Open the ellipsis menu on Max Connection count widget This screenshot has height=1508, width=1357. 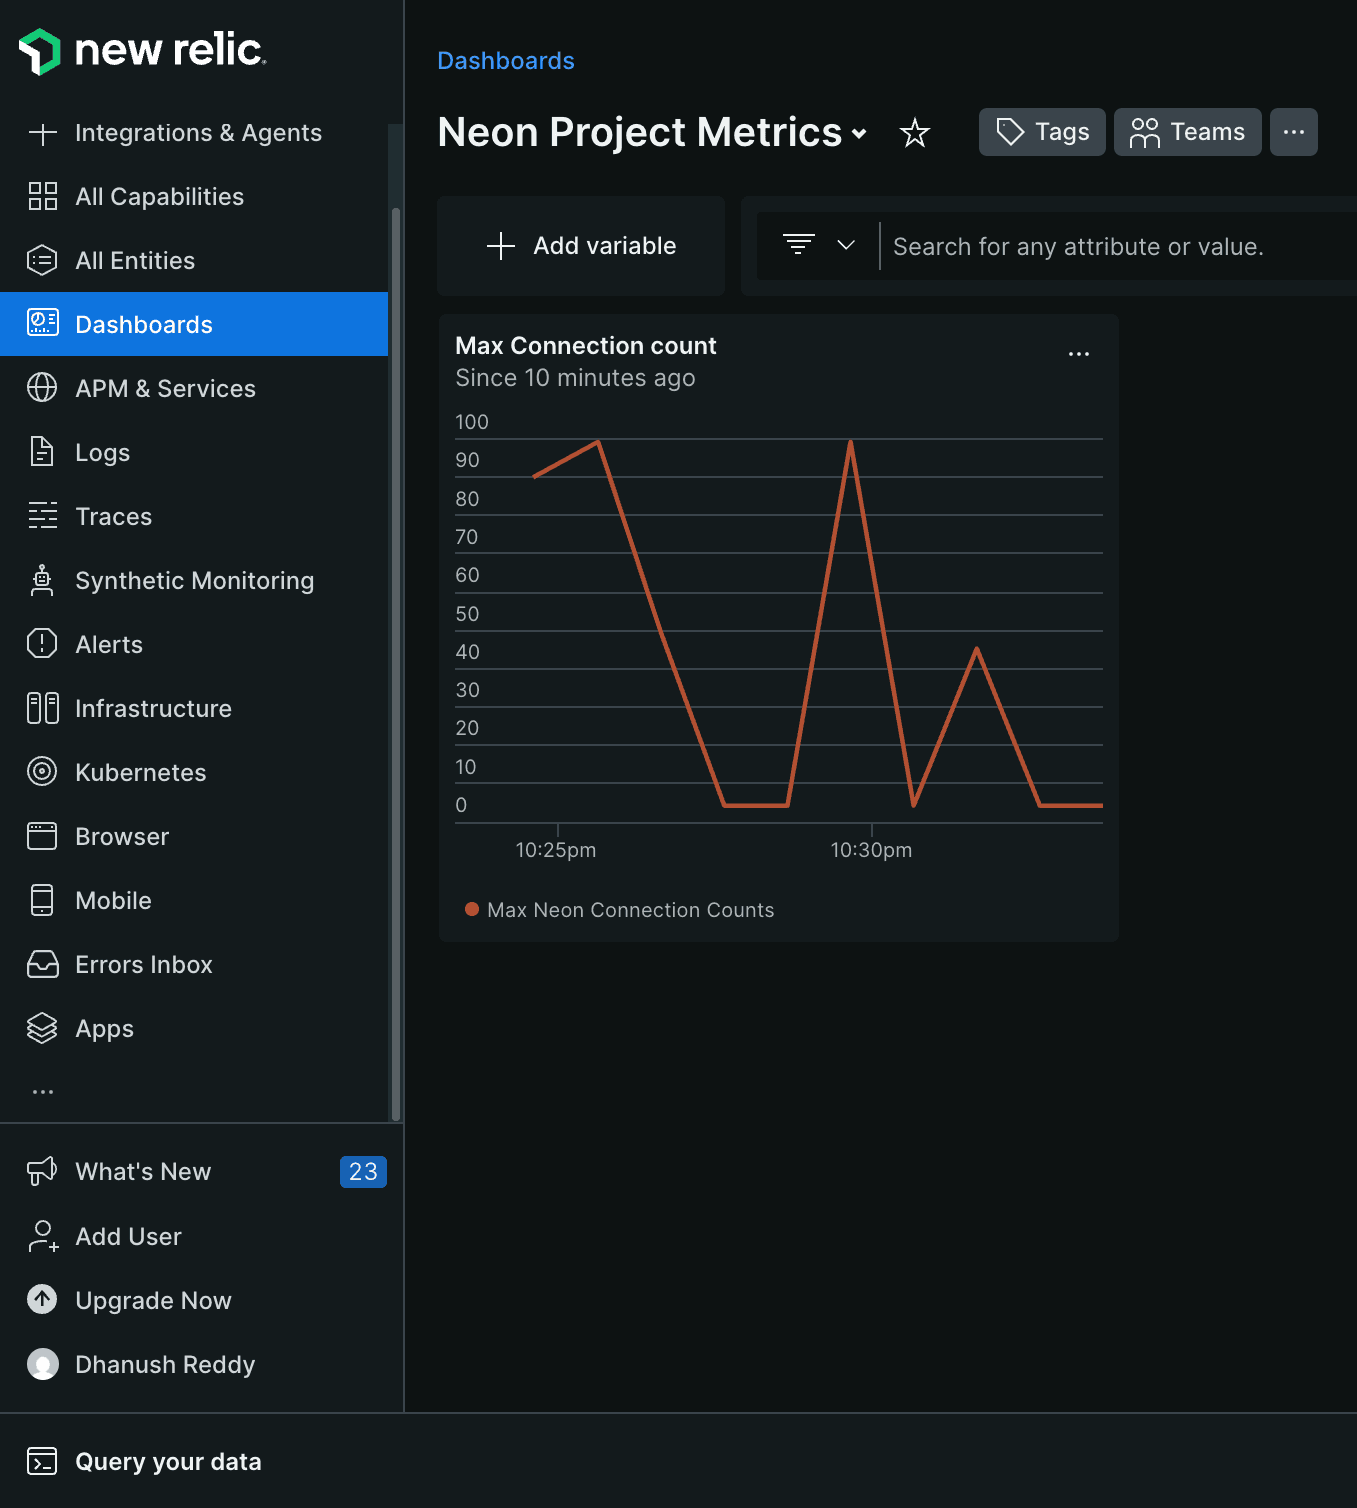point(1079,353)
